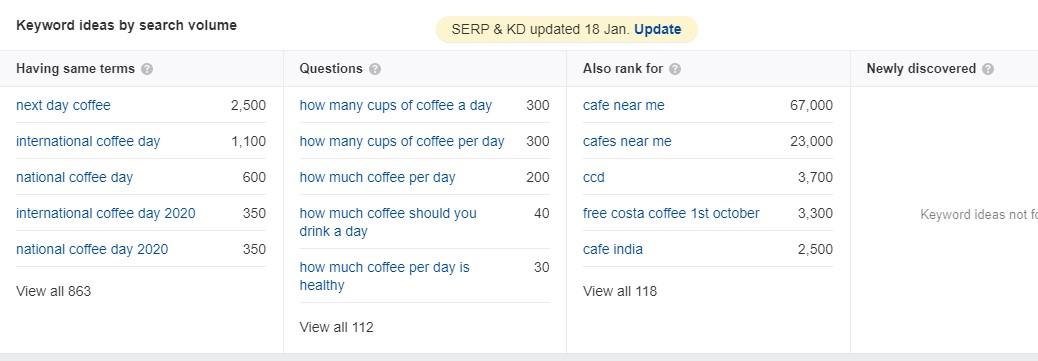Click help icon beside Questions heading
The height and width of the screenshot is (361, 1038).
click(375, 69)
